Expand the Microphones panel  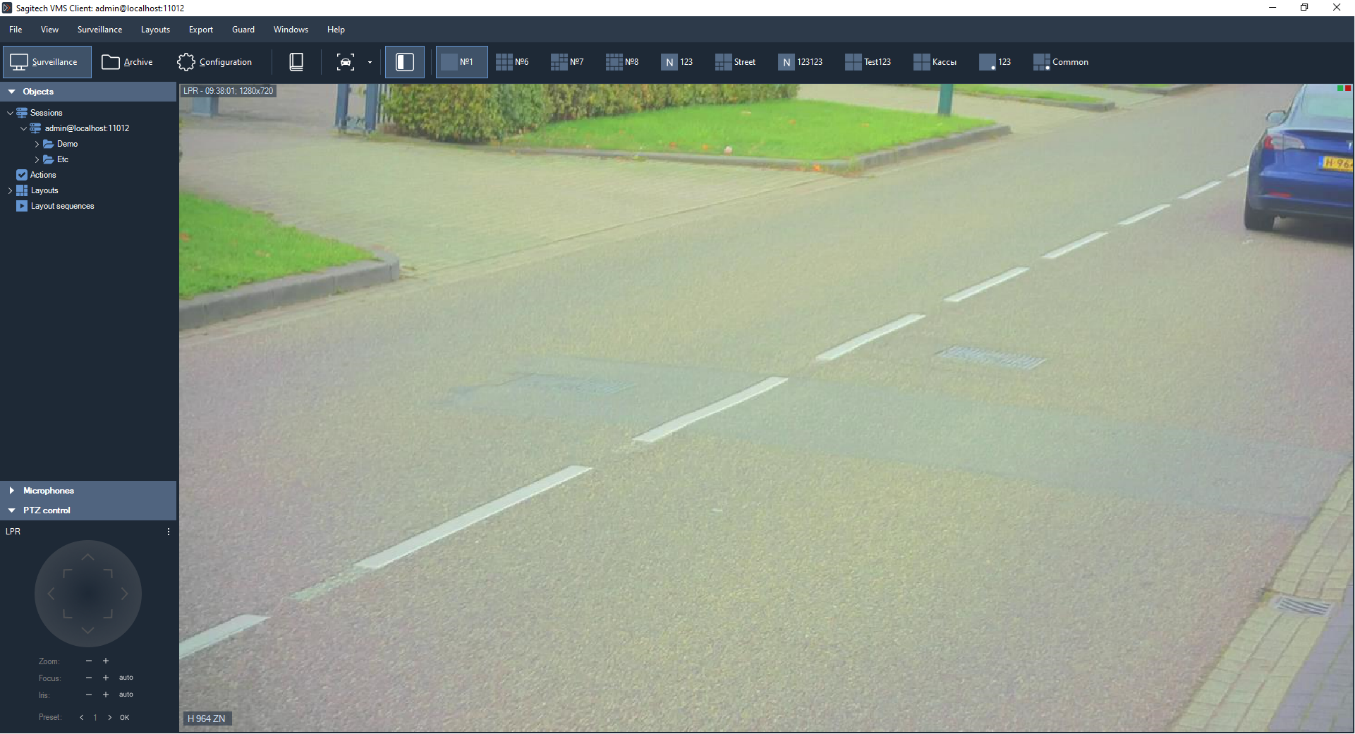click(x=12, y=491)
